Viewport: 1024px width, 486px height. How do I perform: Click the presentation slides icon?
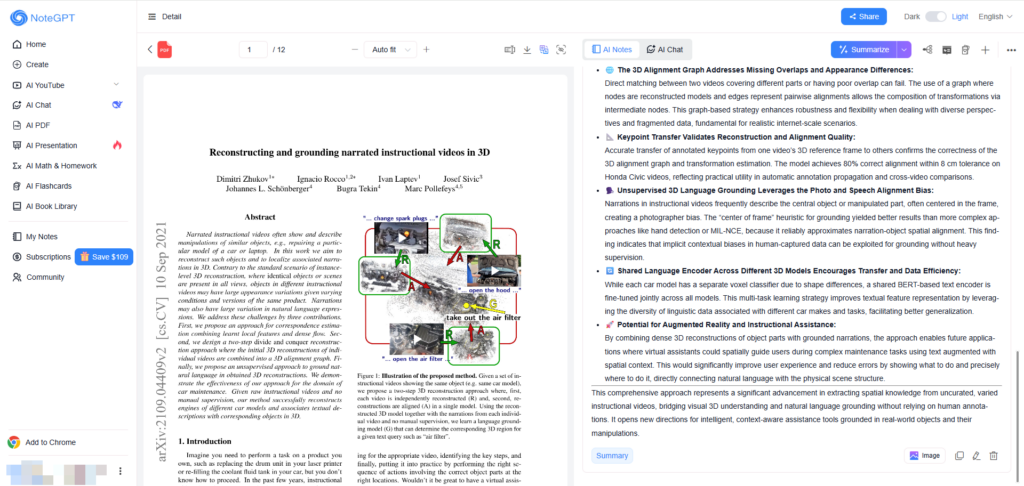[946, 50]
